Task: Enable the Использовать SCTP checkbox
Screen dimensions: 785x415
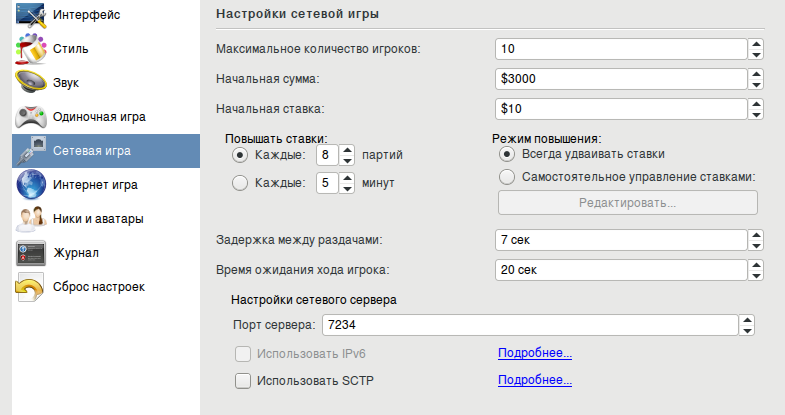Action: click(243, 381)
